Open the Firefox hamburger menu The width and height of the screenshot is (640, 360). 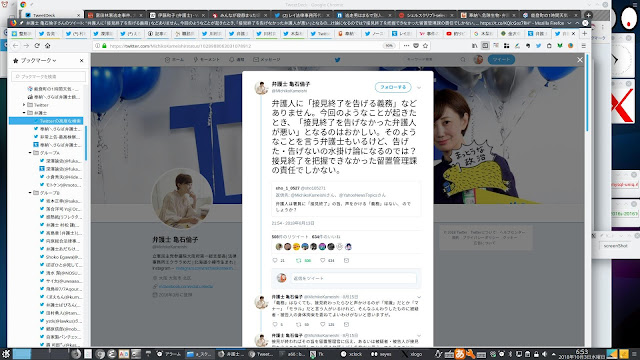coord(584,46)
